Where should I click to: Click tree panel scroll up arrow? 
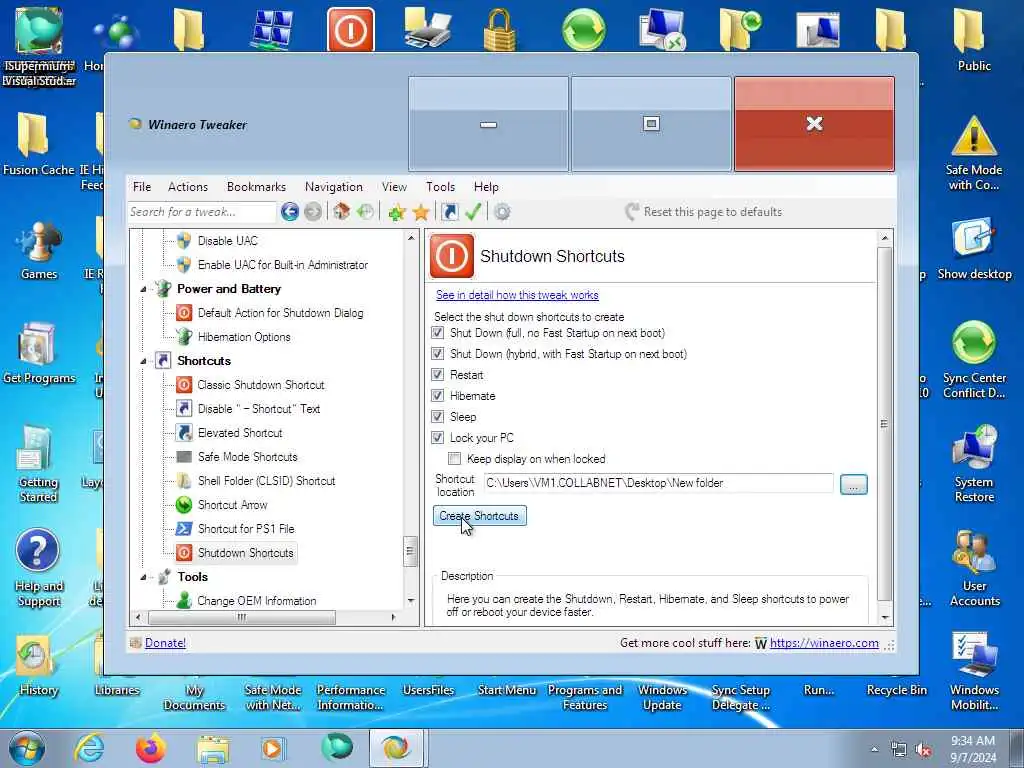[411, 238]
